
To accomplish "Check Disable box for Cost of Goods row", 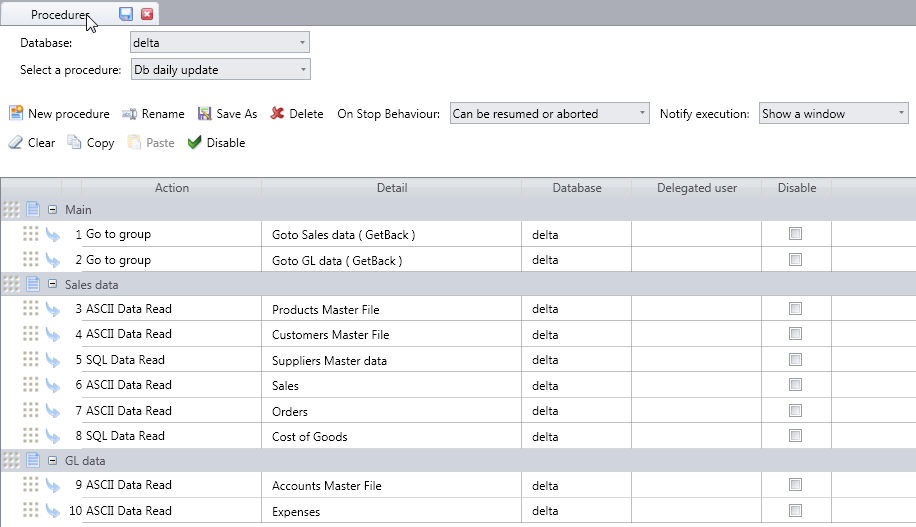I will pyautogui.click(x=795, y=436).
